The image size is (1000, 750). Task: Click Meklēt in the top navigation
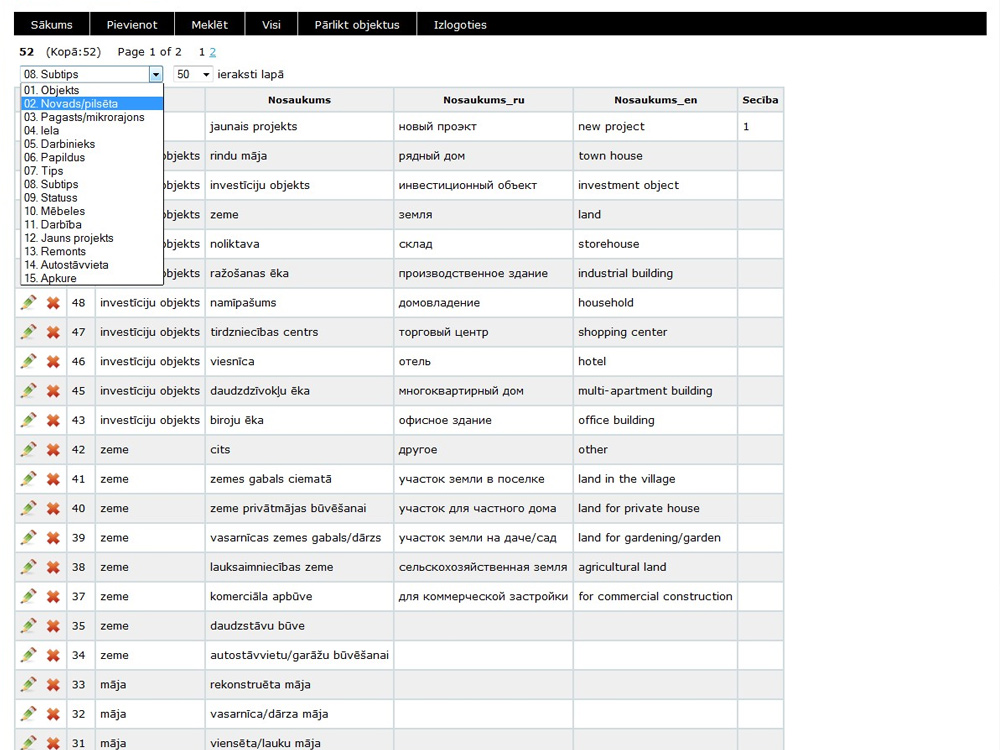tap(210, 25)
